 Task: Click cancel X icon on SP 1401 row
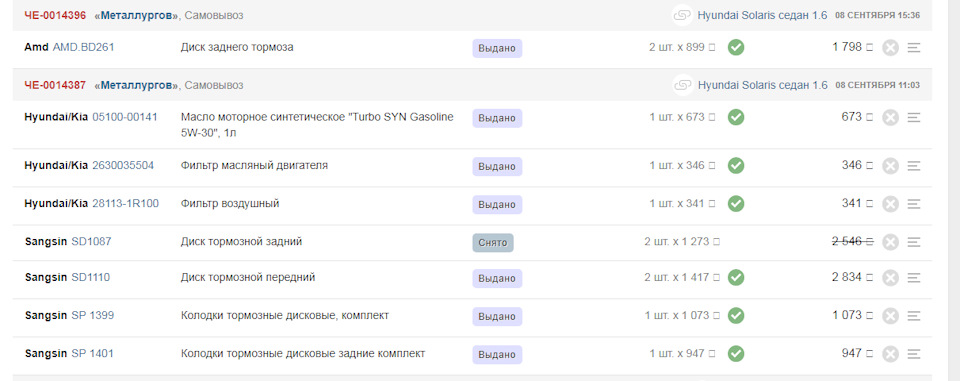pyautogui.click(x=890, y=354)
